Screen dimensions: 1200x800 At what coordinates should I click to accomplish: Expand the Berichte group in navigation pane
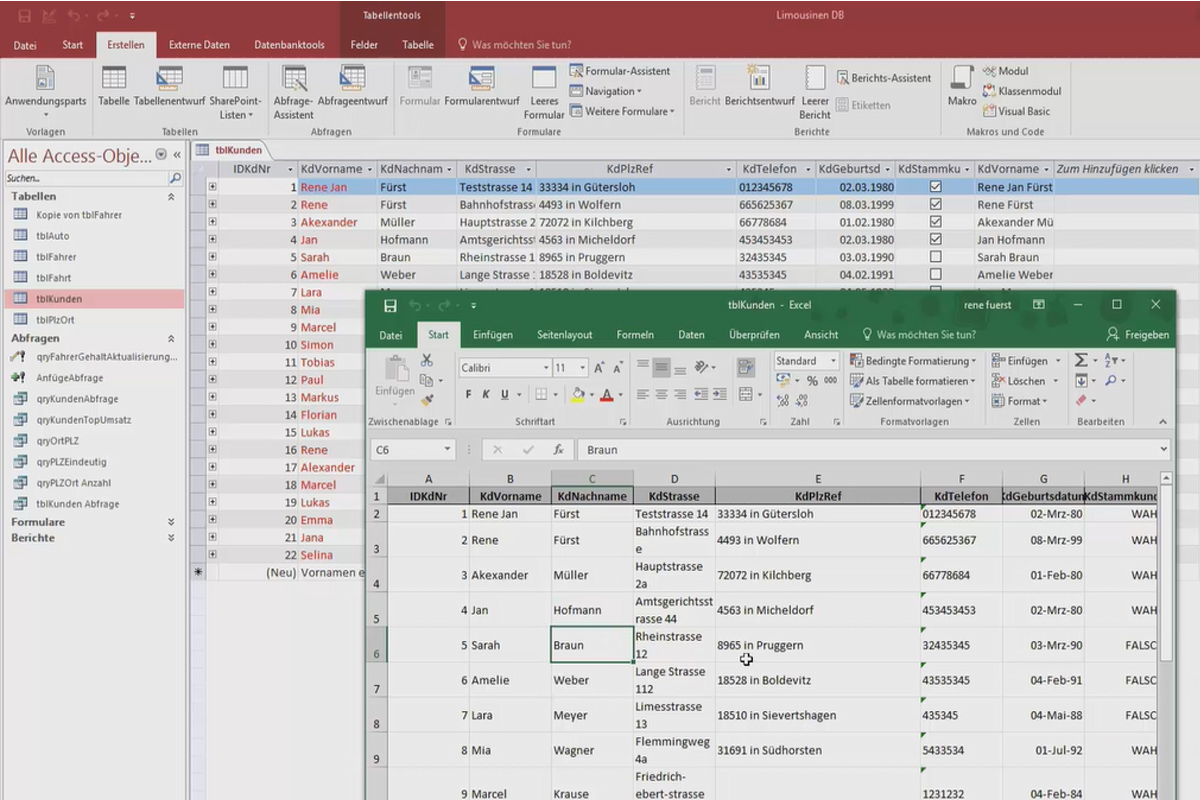coord(170,538)
